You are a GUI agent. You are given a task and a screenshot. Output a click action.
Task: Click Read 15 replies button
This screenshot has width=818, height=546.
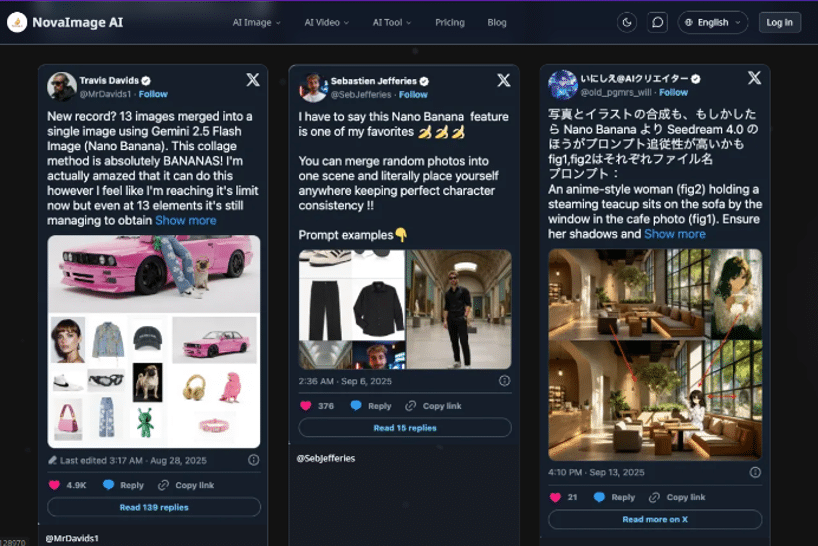405,428
